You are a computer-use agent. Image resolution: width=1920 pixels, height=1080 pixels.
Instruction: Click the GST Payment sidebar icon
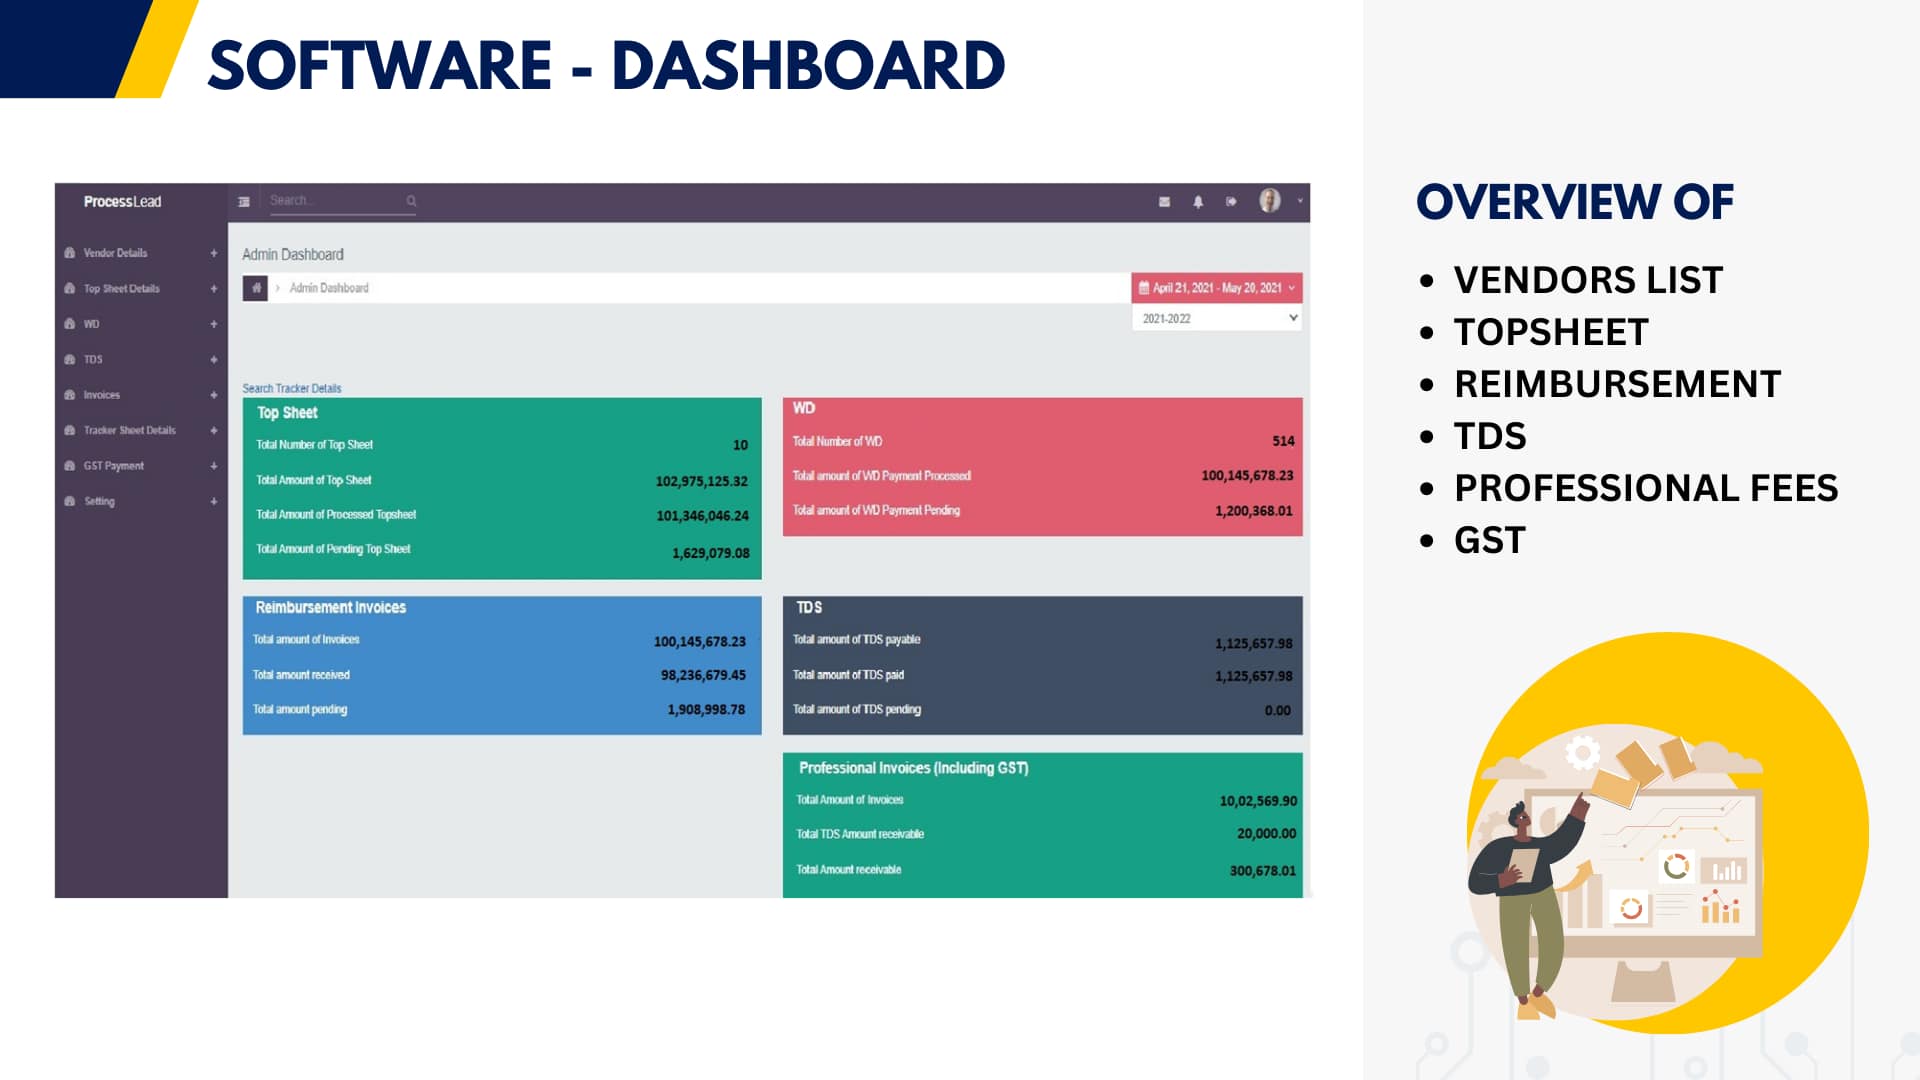click(x=70, y=466)
